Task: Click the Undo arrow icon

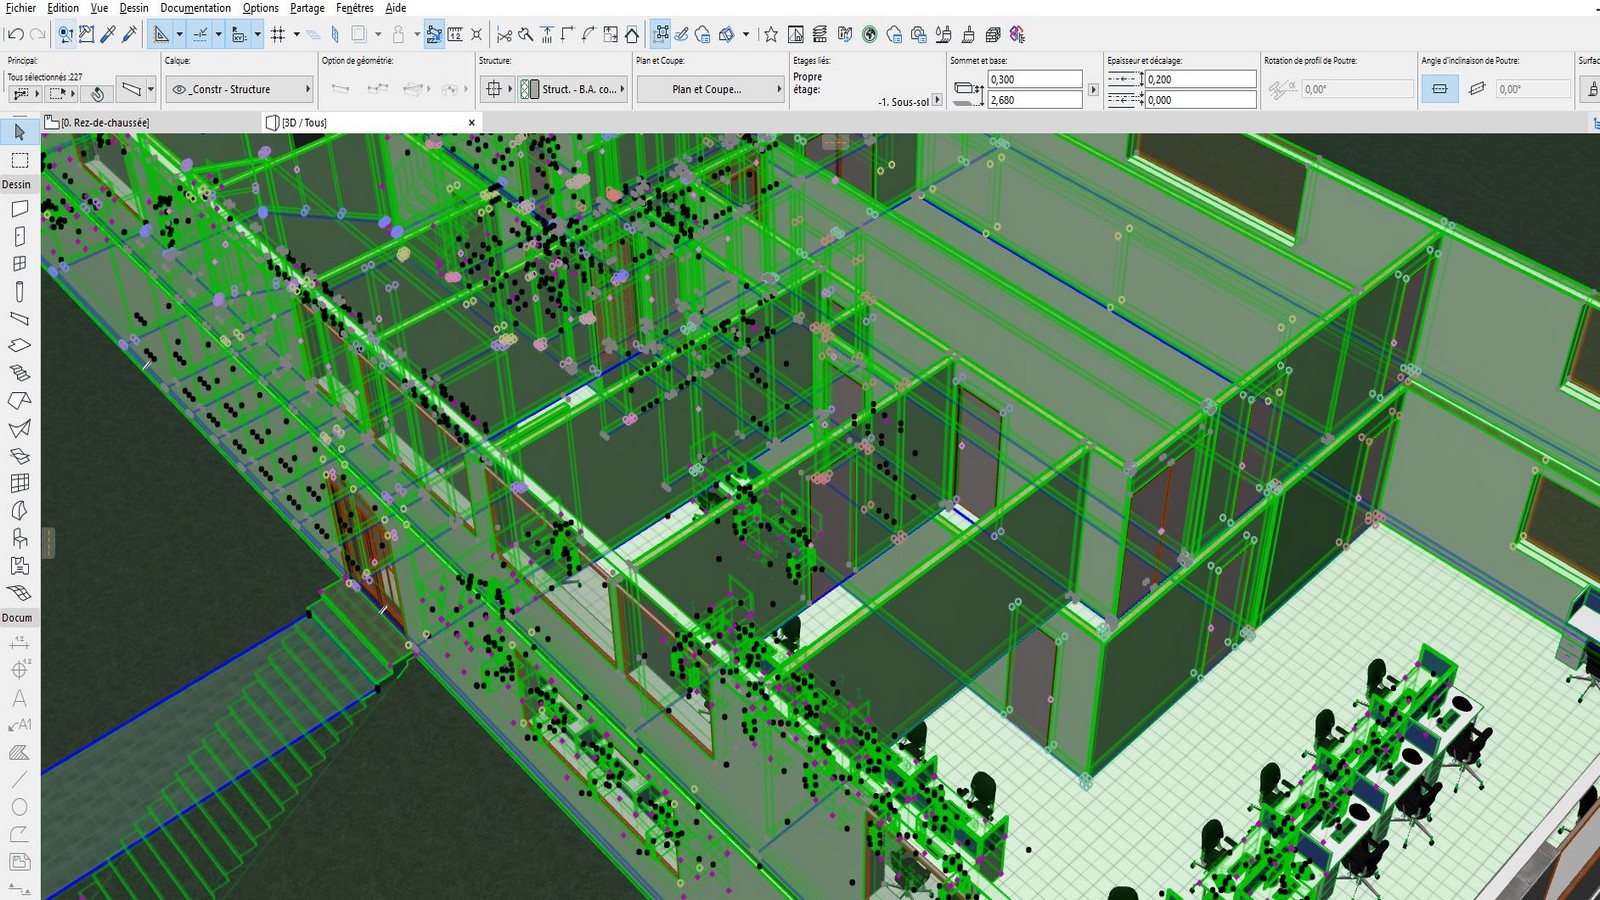Action: coord(15,35)
